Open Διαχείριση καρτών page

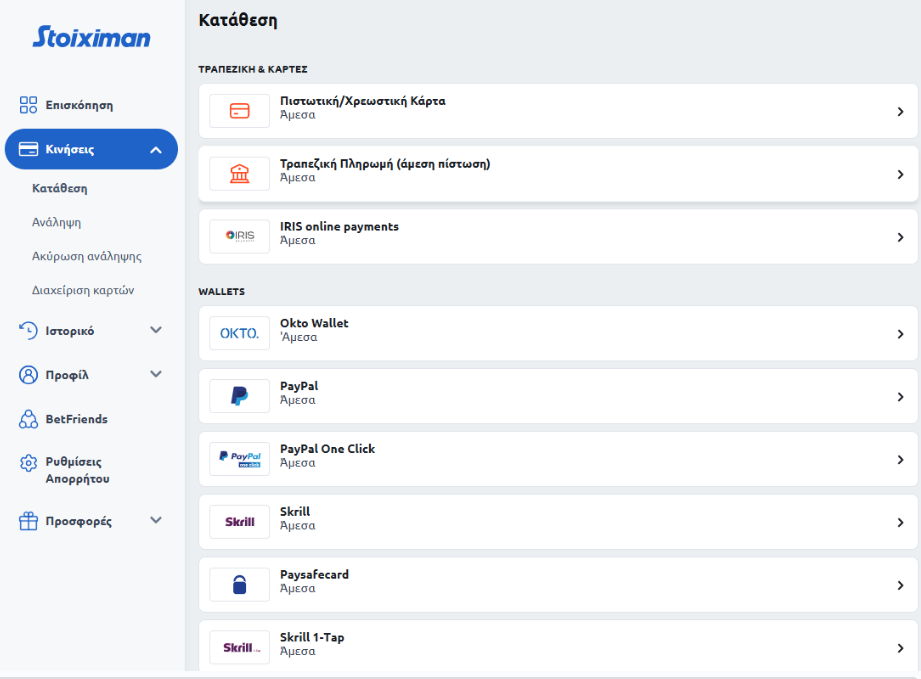click(x=83, y=290)
